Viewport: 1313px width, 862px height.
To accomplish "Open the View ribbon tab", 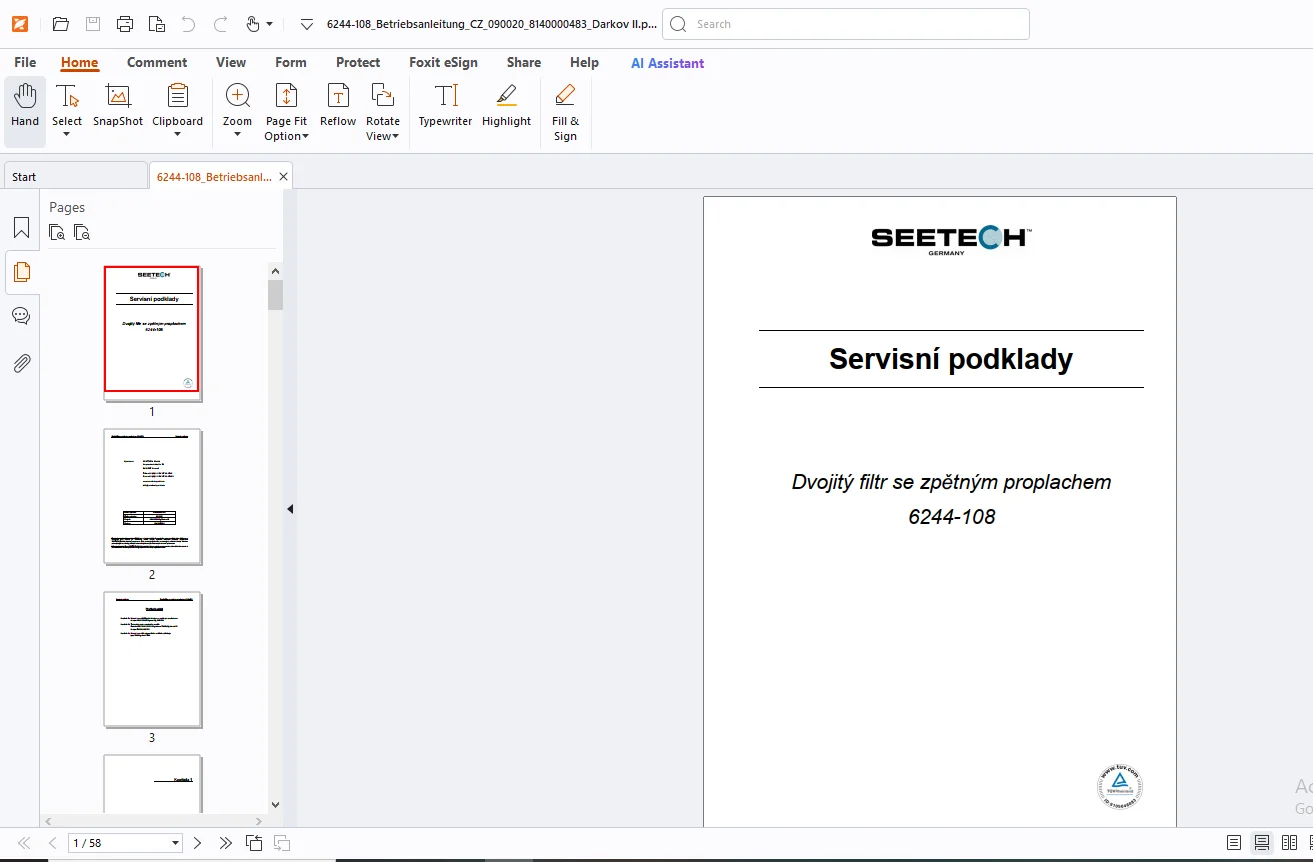I will pos(231,62).
